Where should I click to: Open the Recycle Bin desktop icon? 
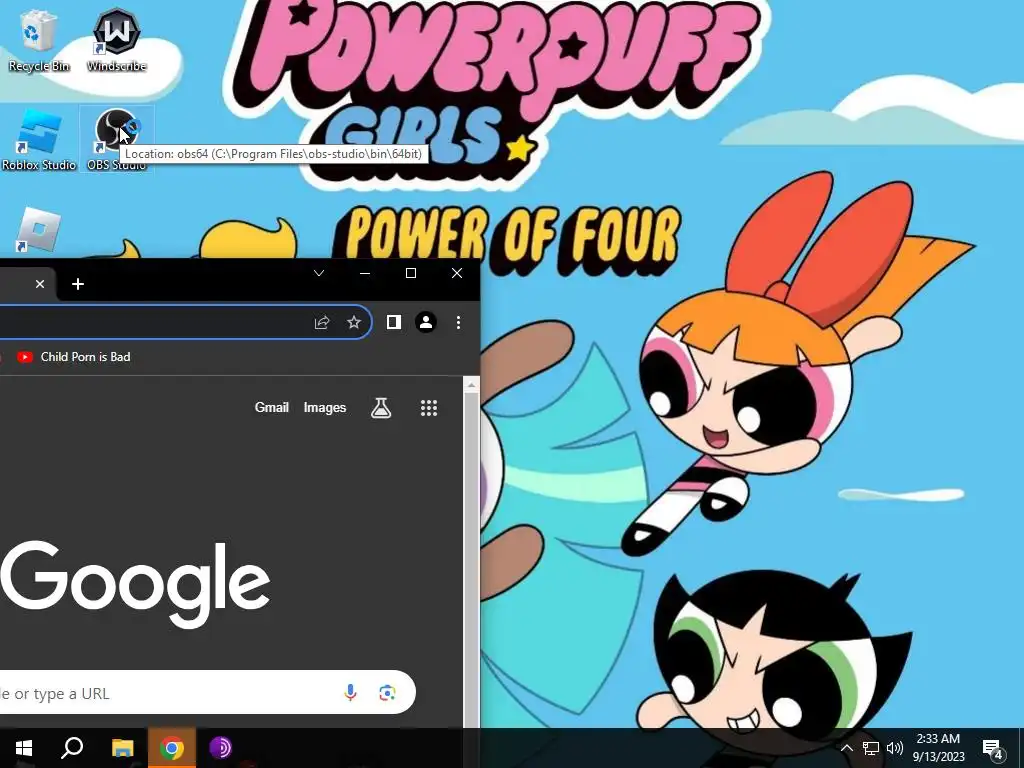click(39, 40)
